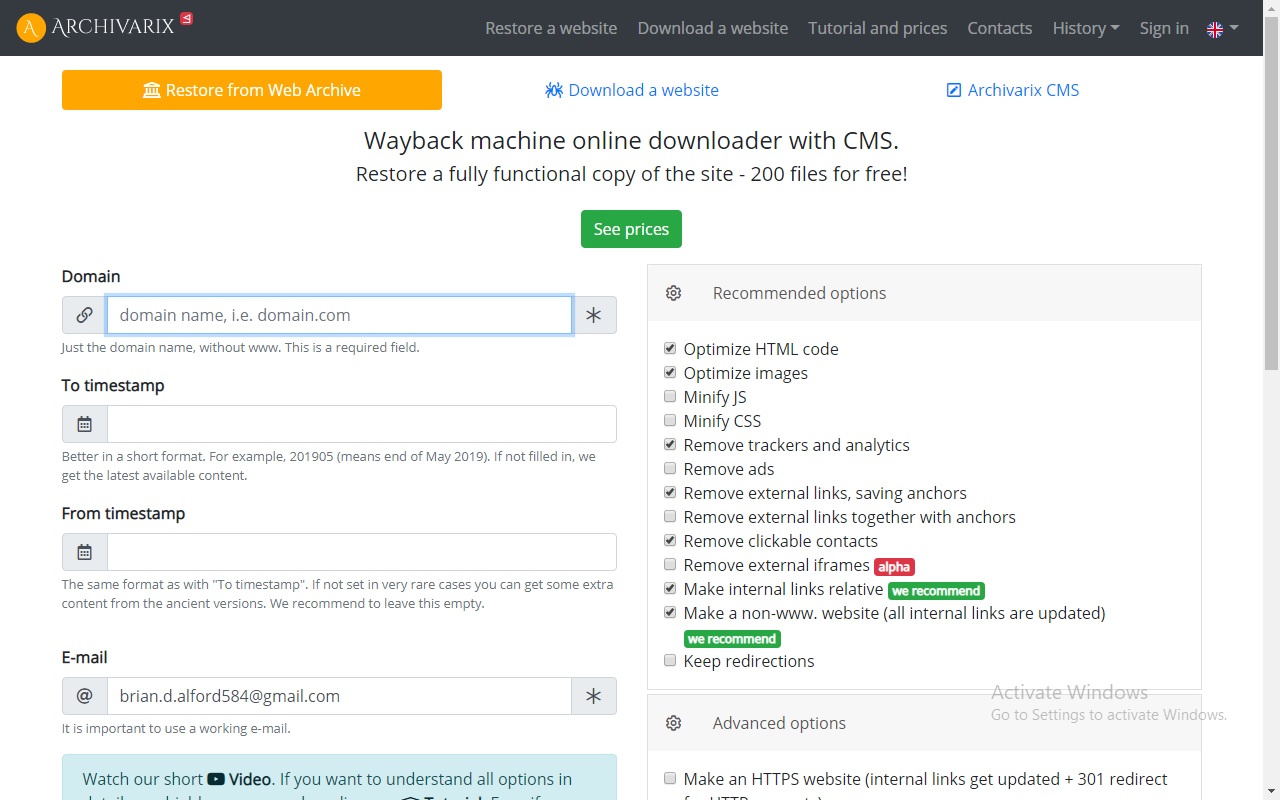Click the gear icon in Recommended options

(674, 293)
